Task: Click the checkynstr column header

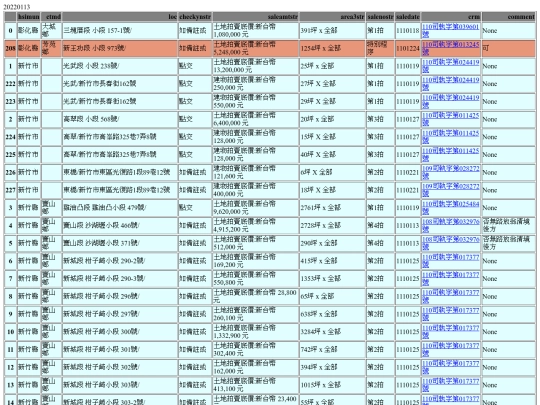Action: coord(195,17)
